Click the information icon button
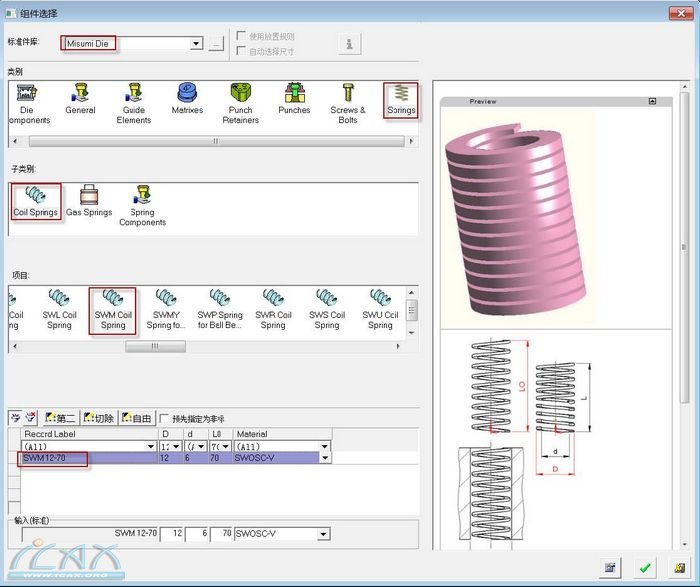 pos(349,44)
